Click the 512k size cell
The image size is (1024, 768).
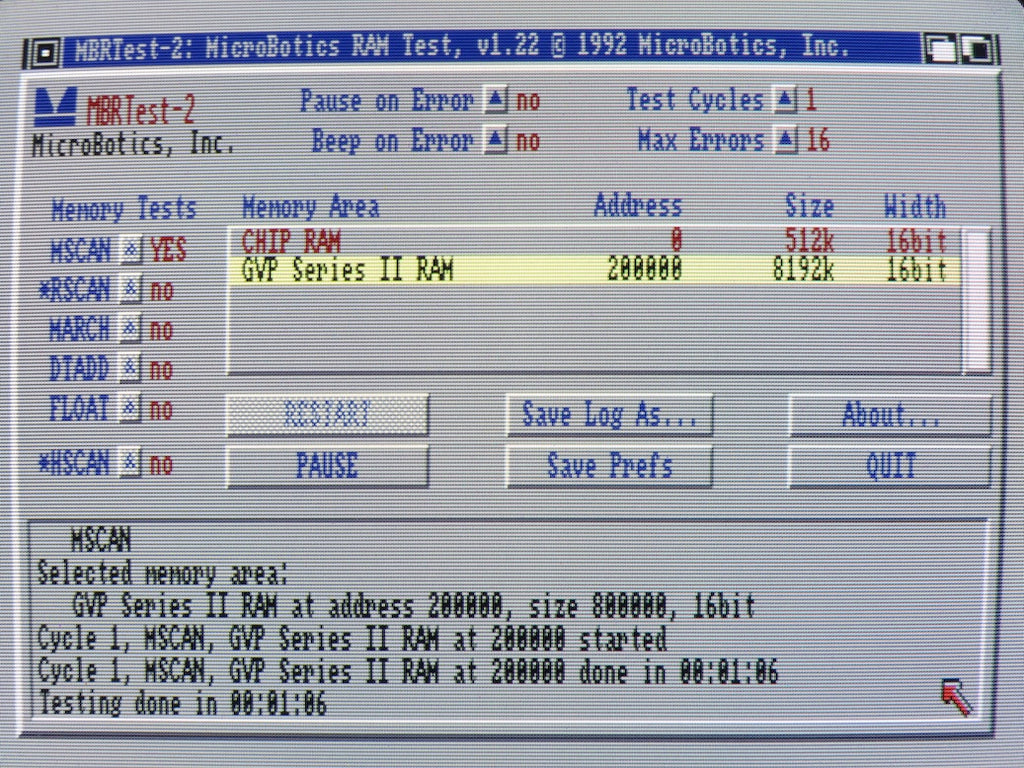pos(809,242)
